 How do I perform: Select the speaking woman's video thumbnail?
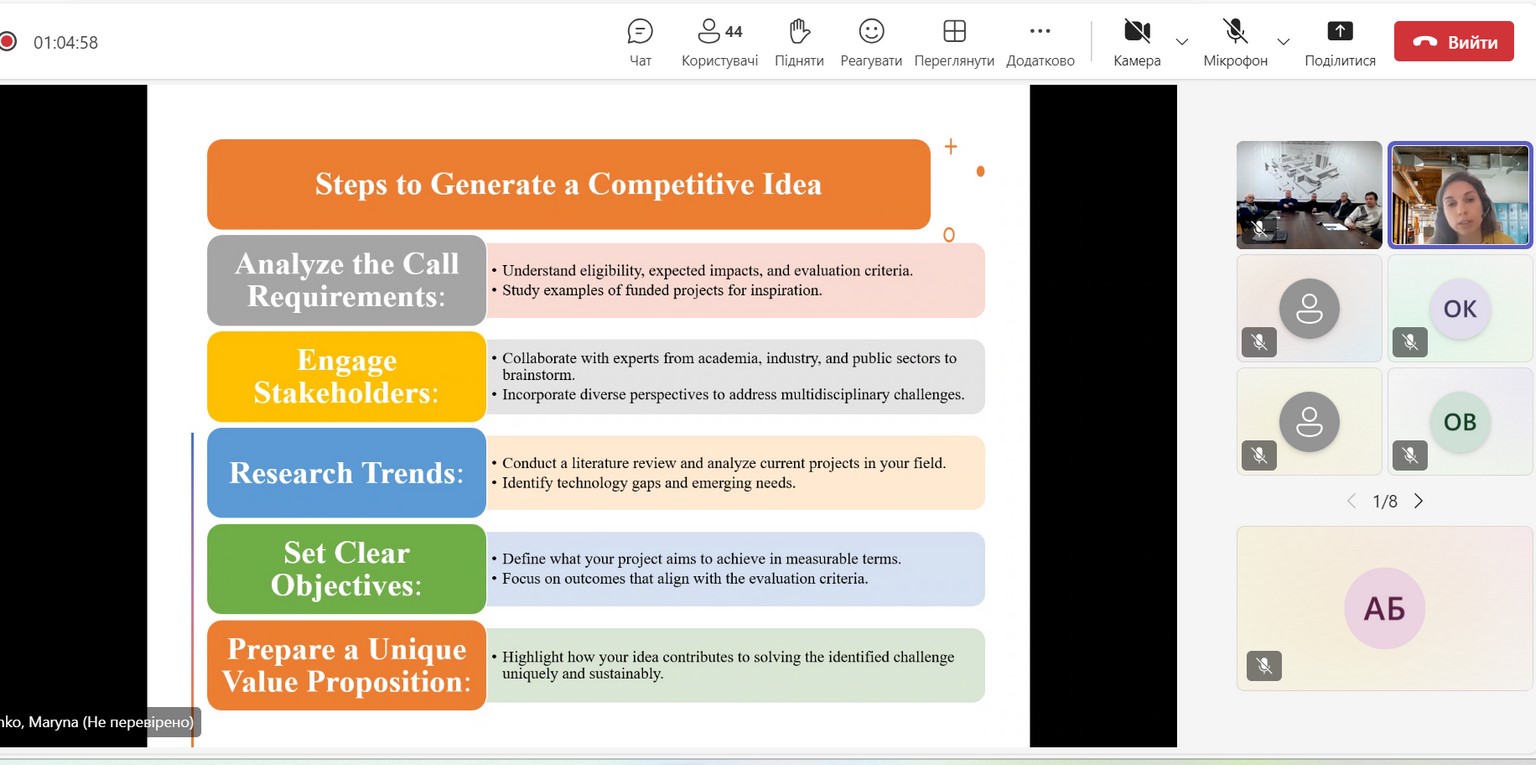coord(1460,194)
